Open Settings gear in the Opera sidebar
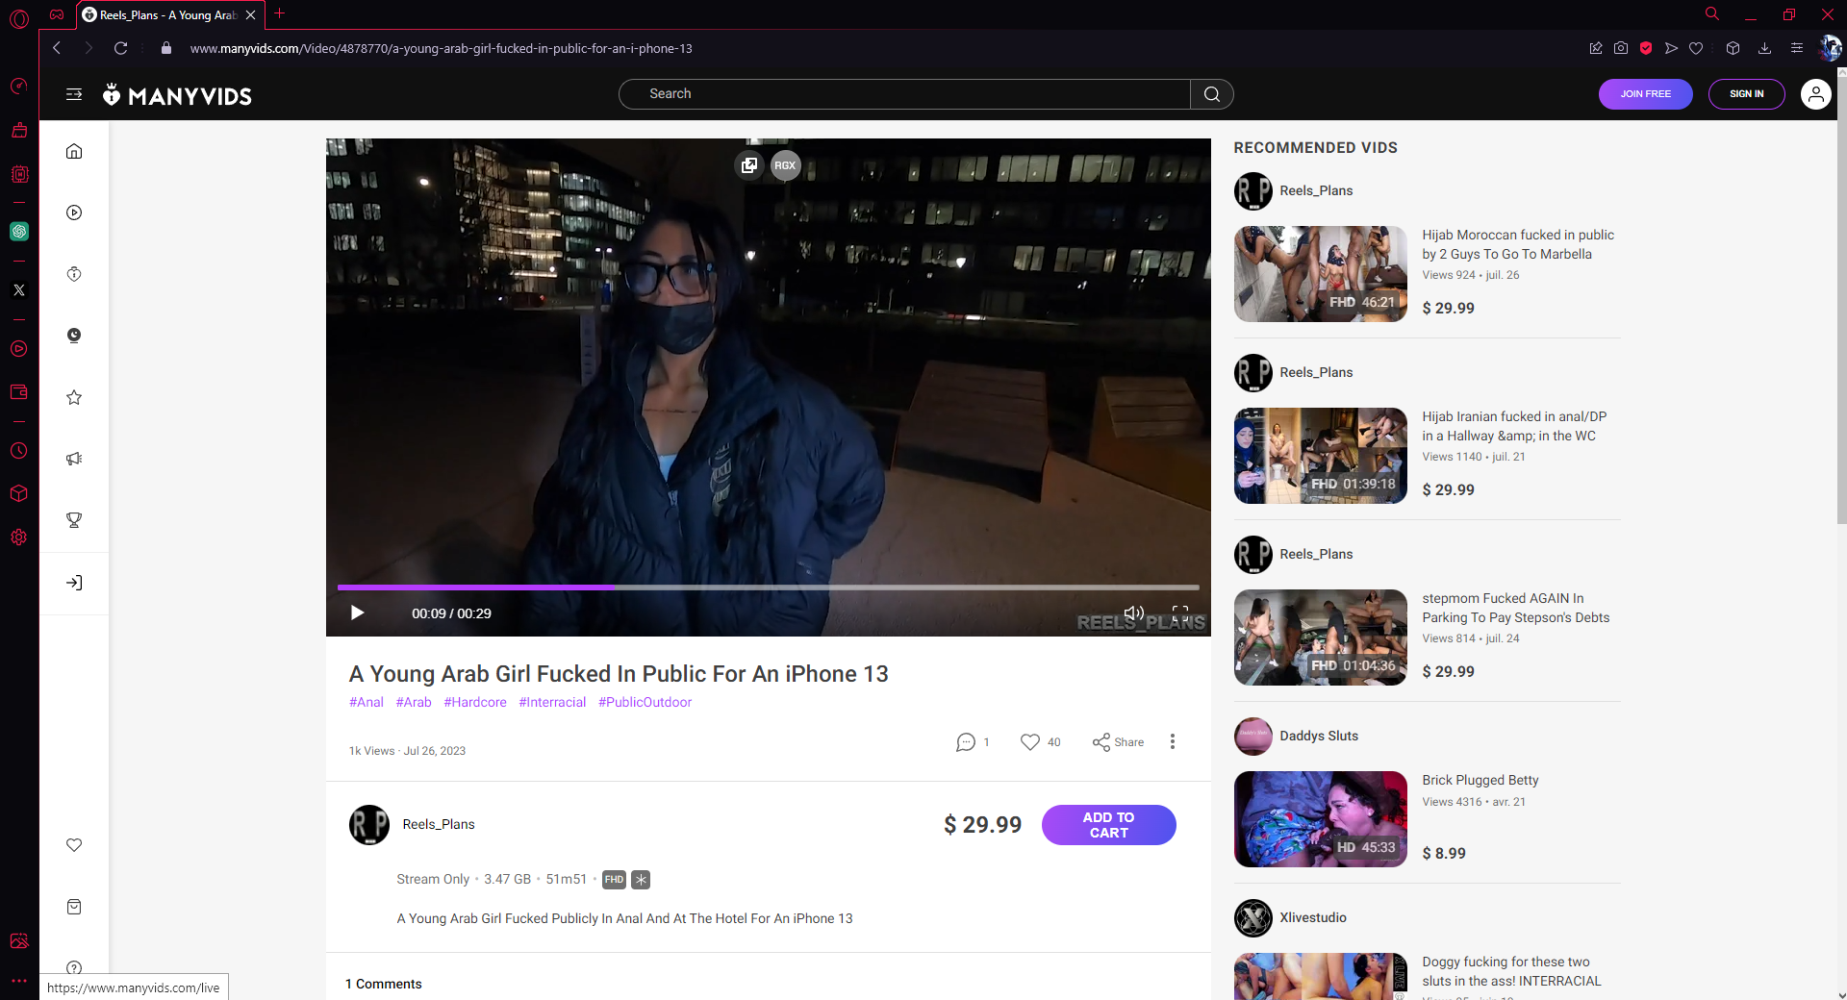This screenshot has height=1000, width=1847. click(19, 537)
